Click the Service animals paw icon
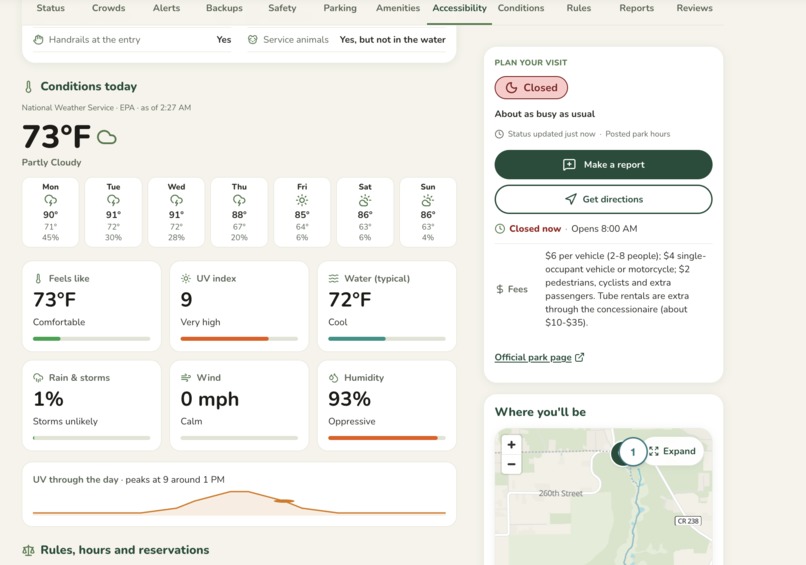Viewport: 806px width, 565px height. click(252, 40)
